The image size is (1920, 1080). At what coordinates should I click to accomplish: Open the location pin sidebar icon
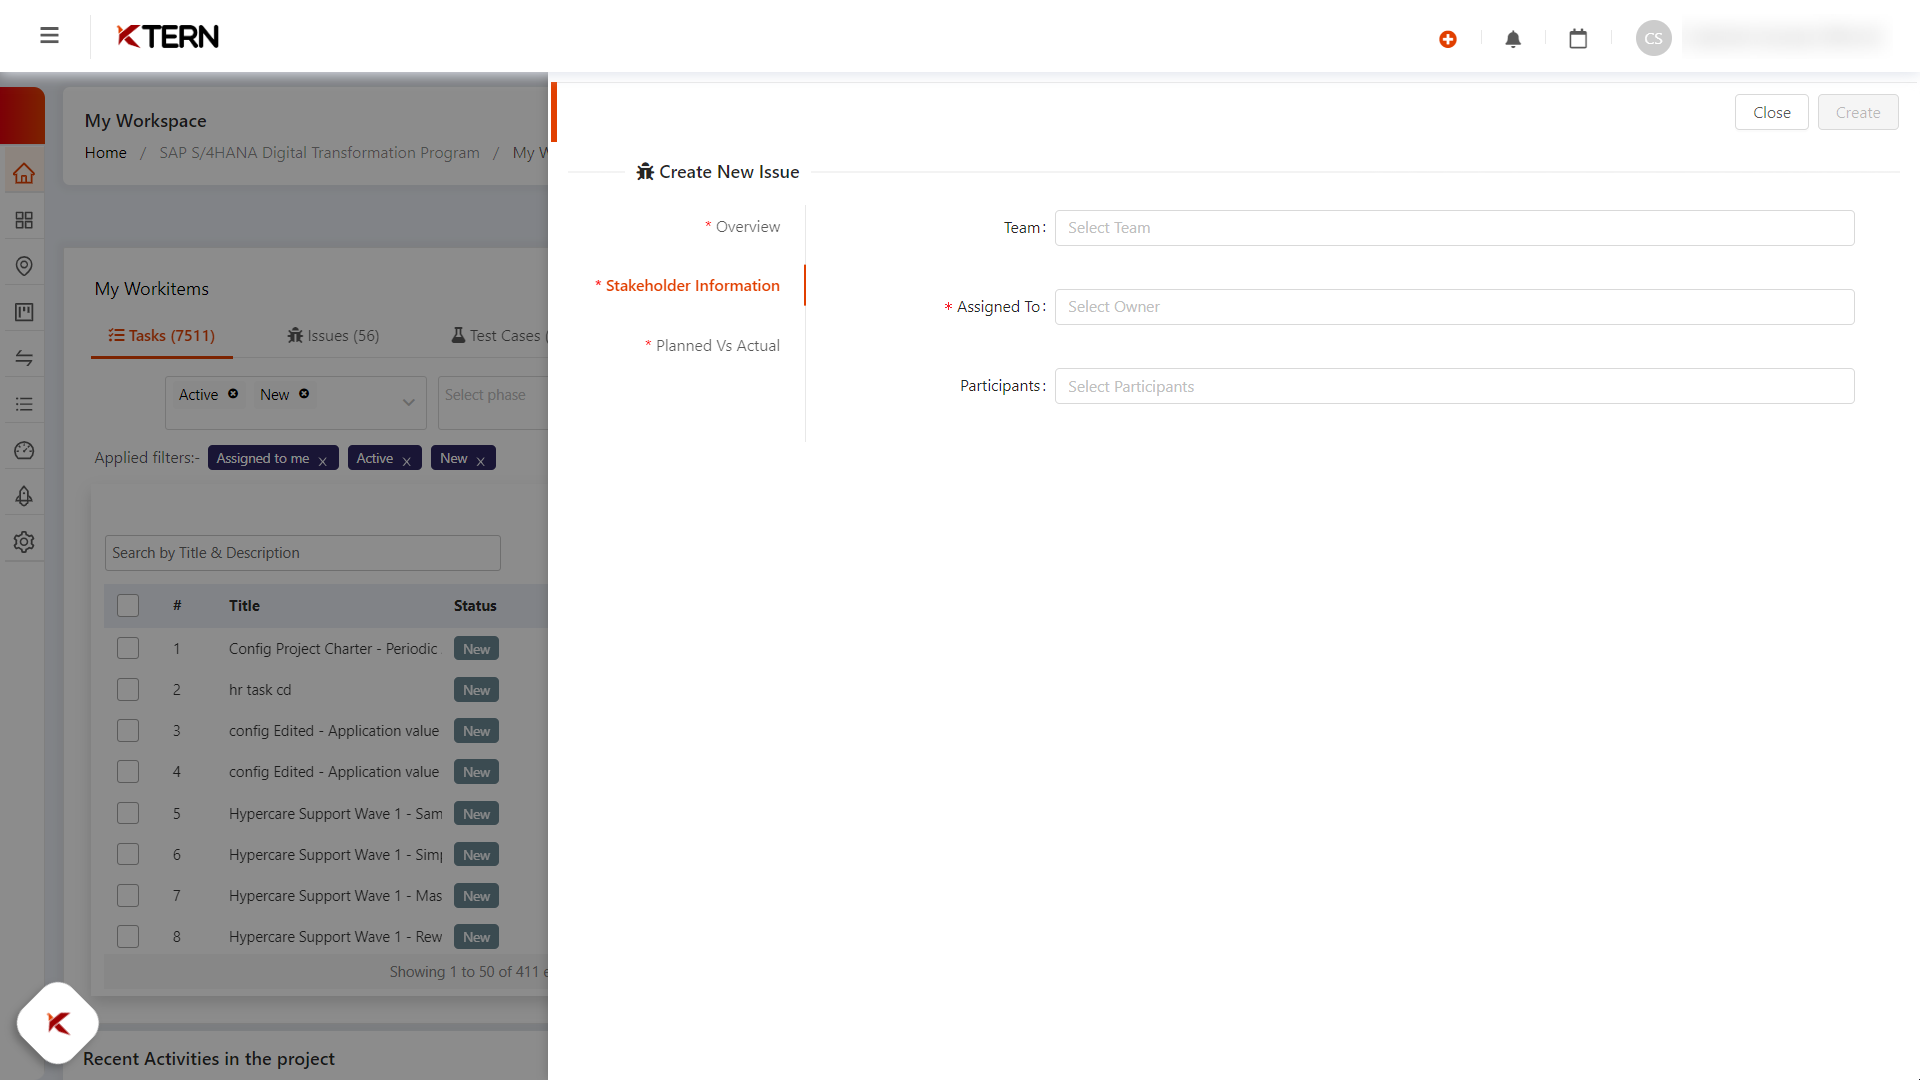(24, 266)
